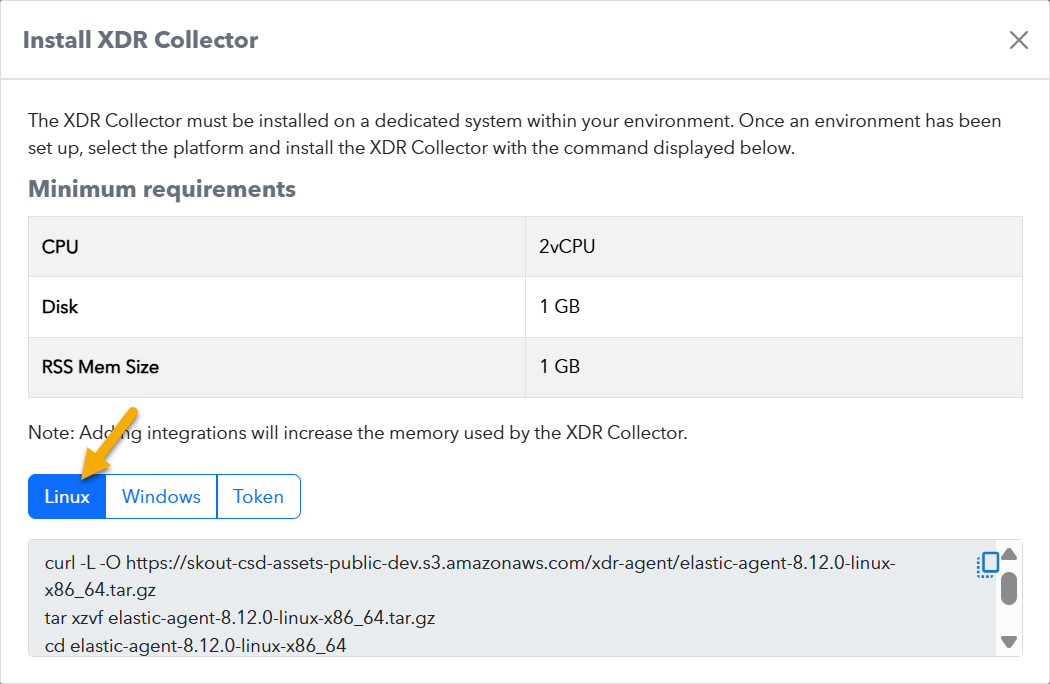The width and height of the screenshot is (1050, 684).
Task: Click the 1 GB value in RSS Mem Size row
Action: [560, 366]
